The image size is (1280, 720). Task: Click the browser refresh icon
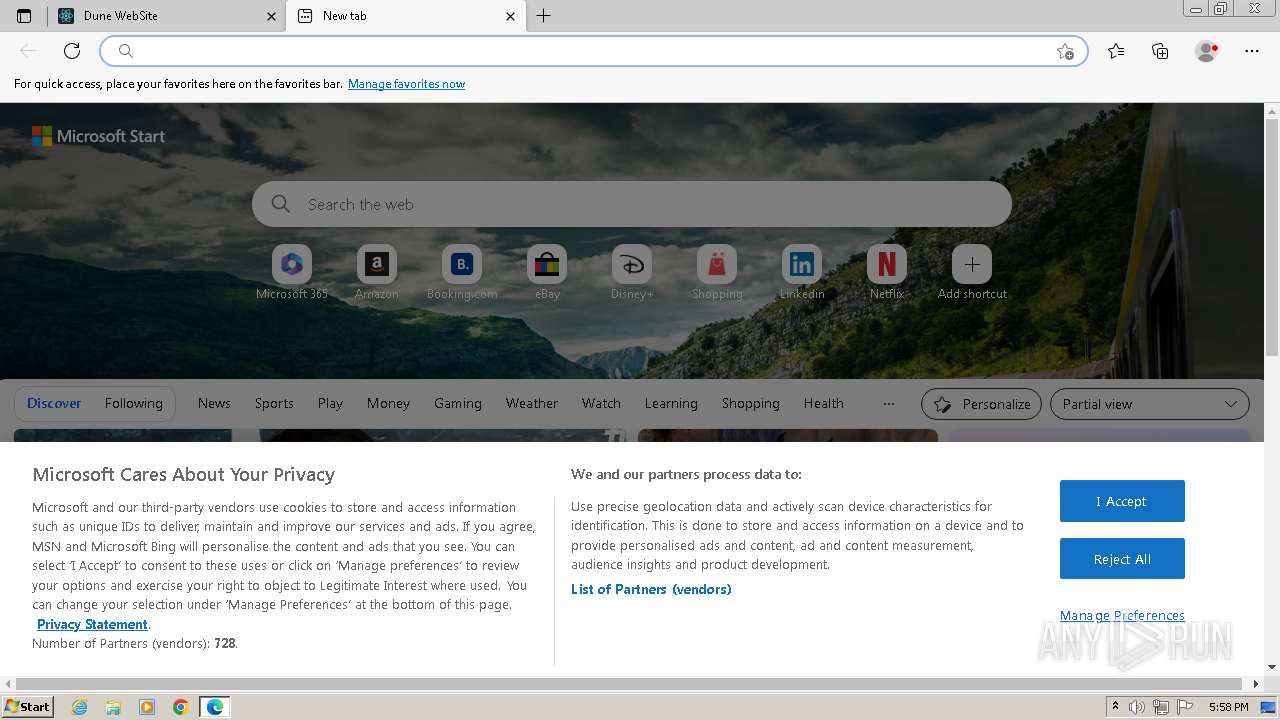click(x=72, y=51)
